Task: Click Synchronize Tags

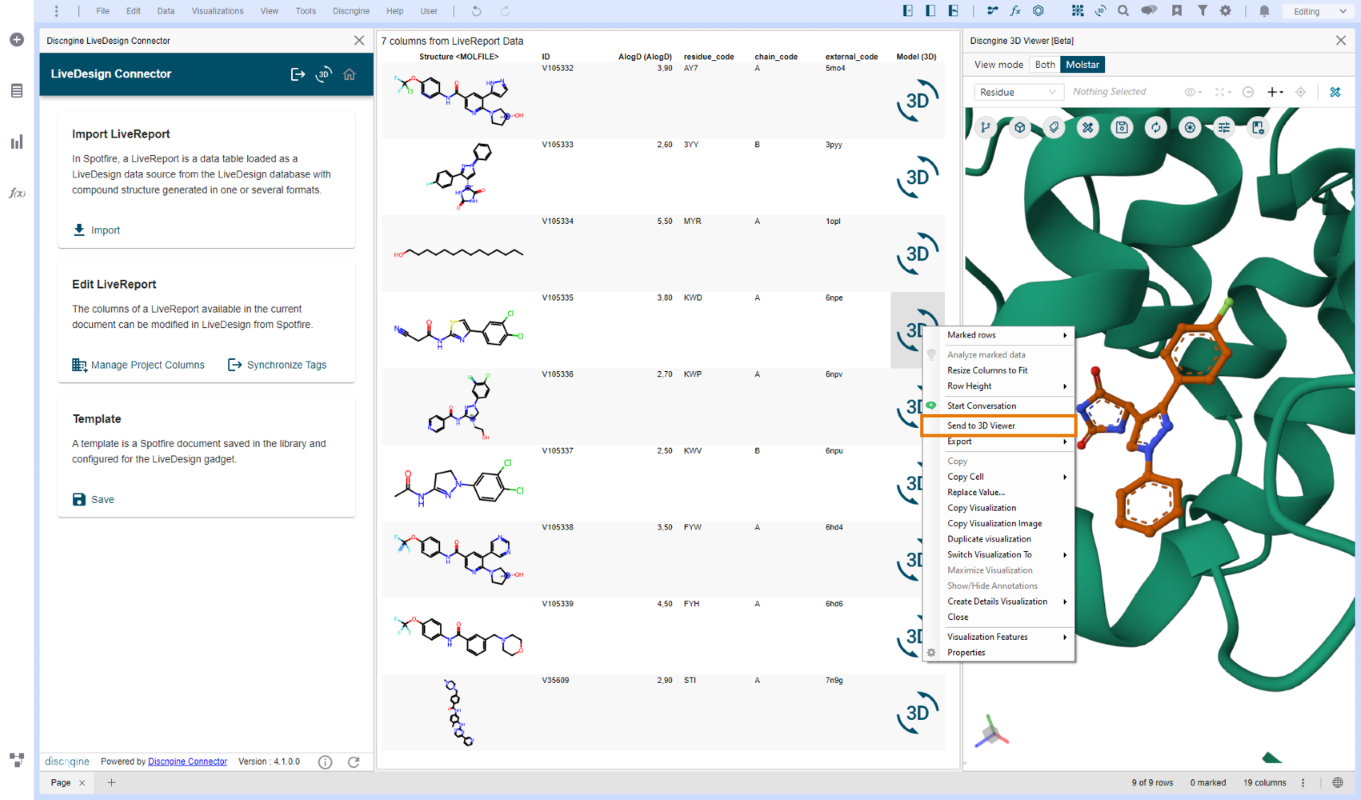Action: [x=277, y=365]
